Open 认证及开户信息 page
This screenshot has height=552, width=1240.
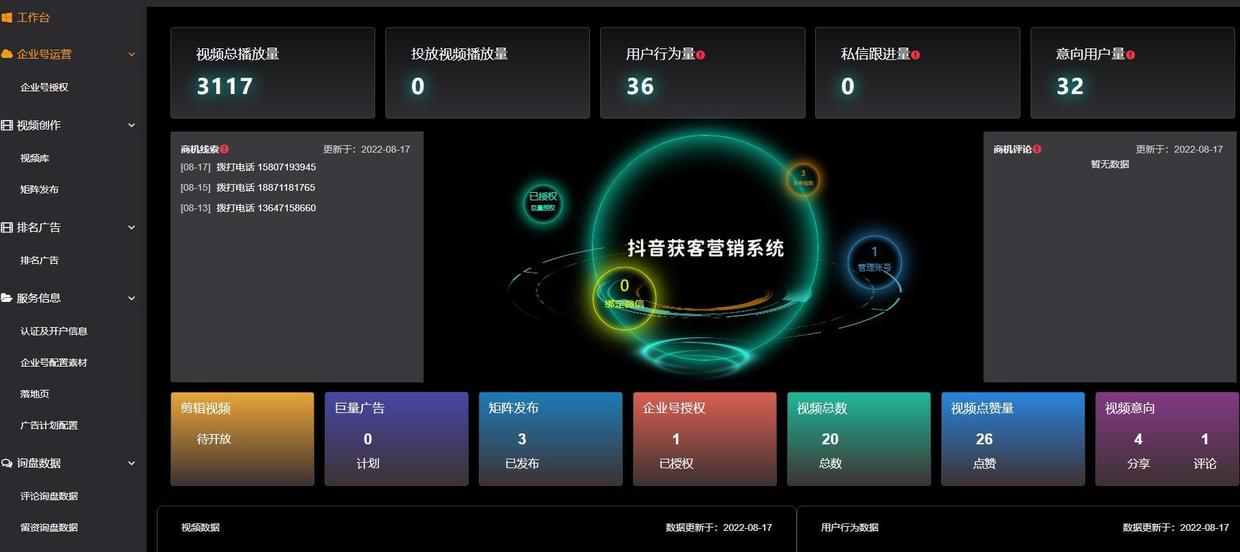coord(54,331)
